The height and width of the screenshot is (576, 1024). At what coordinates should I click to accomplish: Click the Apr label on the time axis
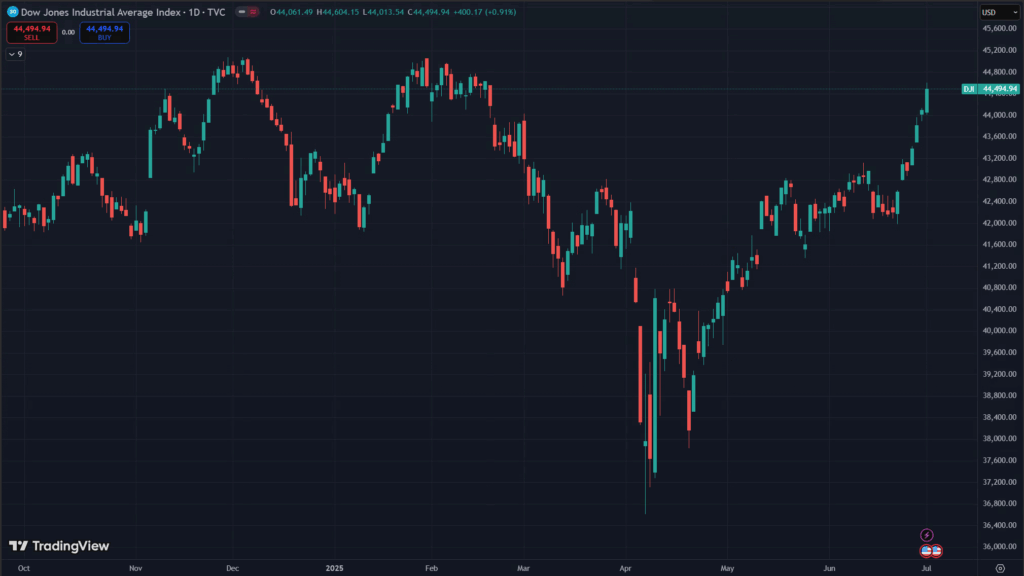[625, 567]
